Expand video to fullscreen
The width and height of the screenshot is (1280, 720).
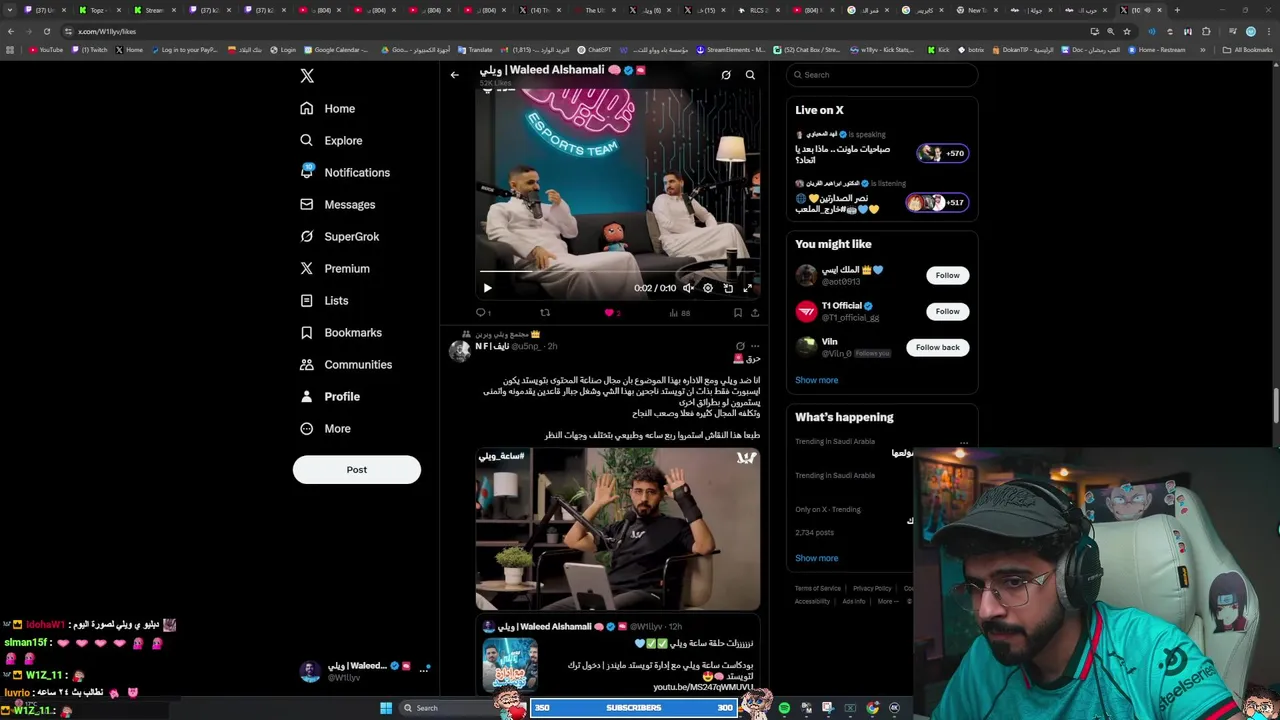(x=747, y=288)
